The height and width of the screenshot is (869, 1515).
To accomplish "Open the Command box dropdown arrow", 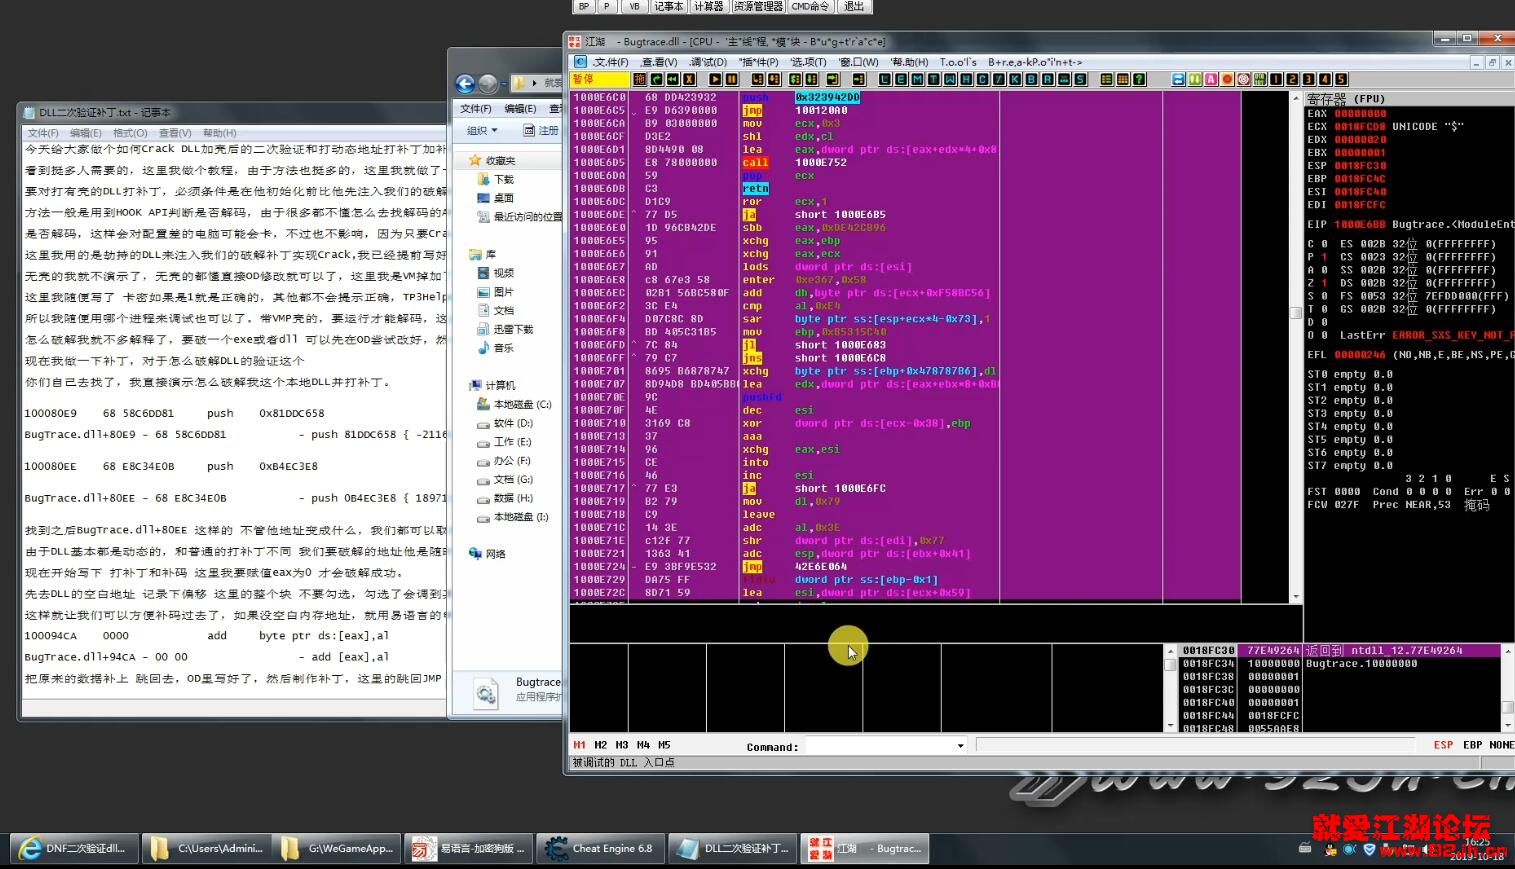I will coord(960,746).
